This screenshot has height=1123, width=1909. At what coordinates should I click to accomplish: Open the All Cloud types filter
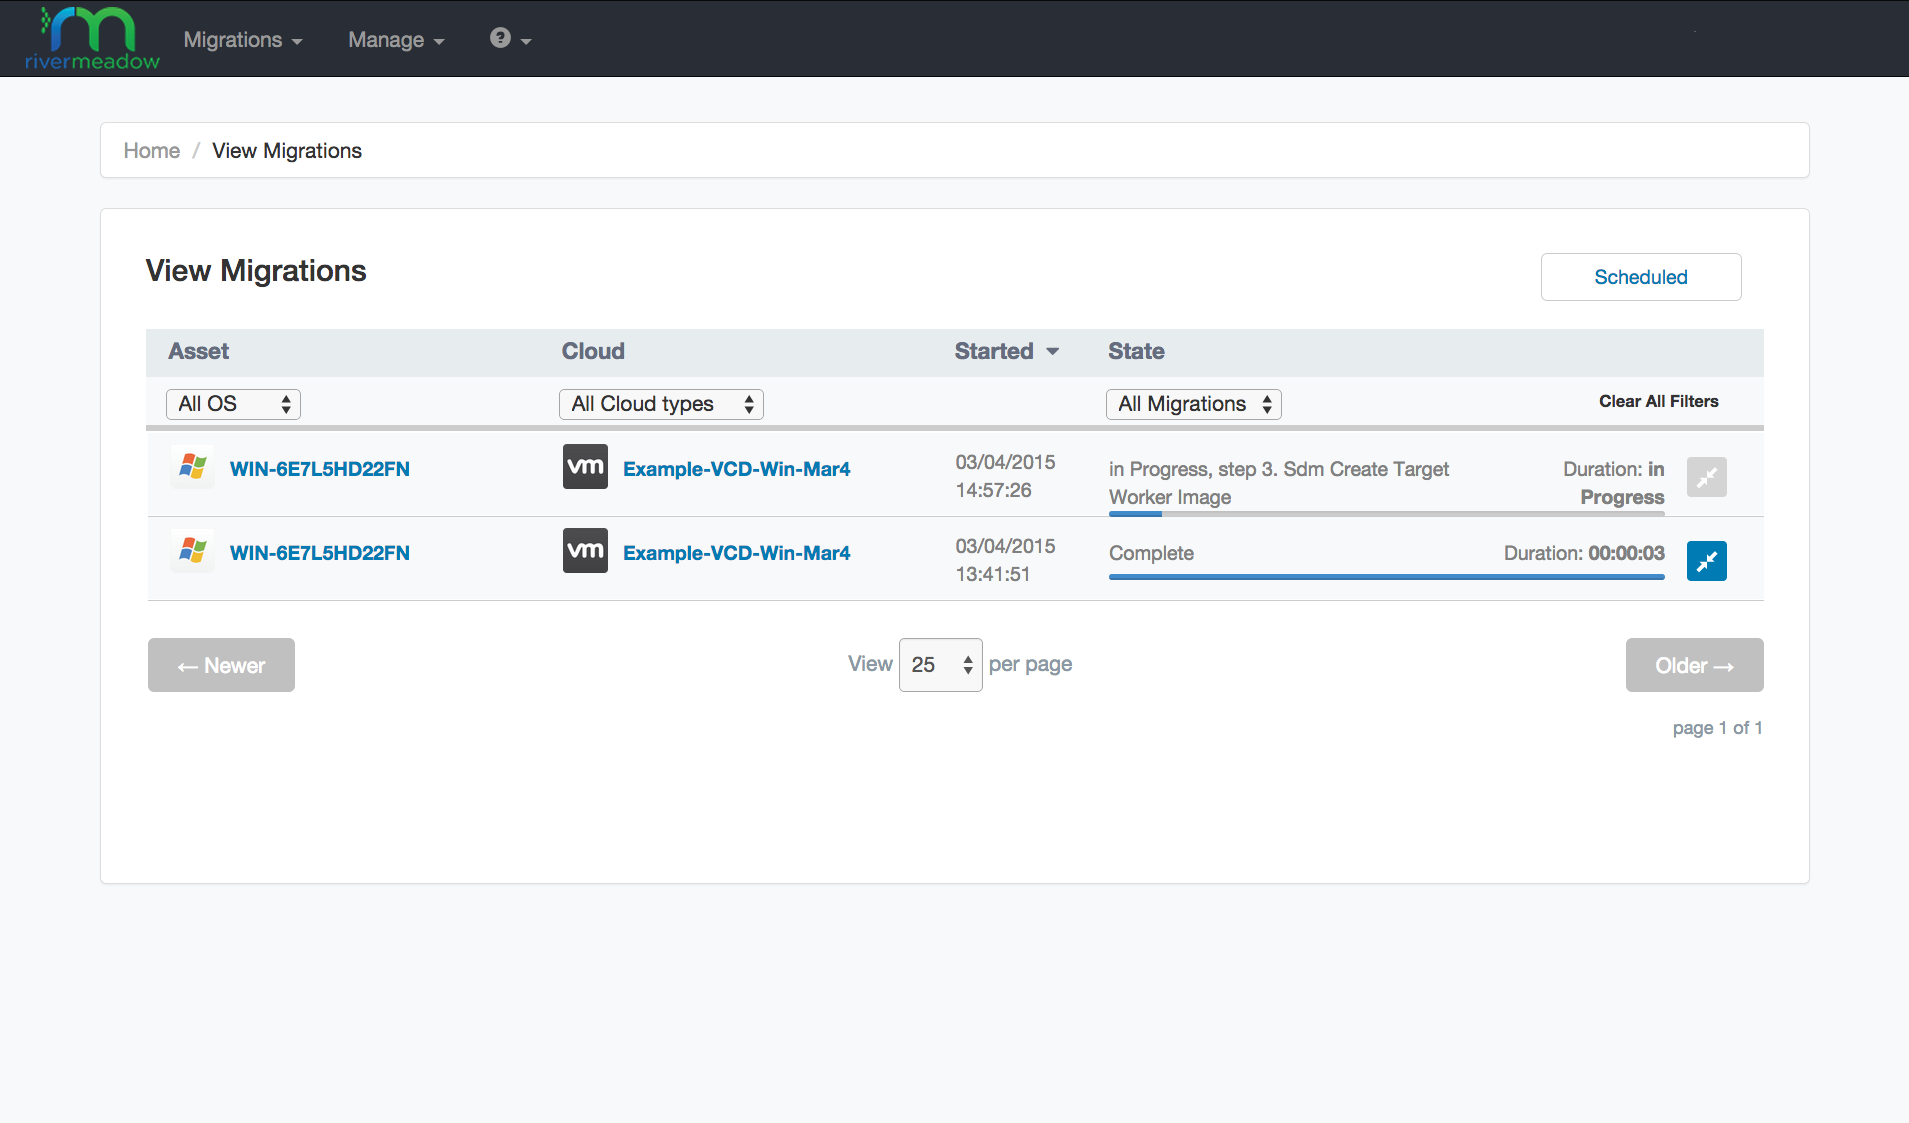(x=661, y=404)
